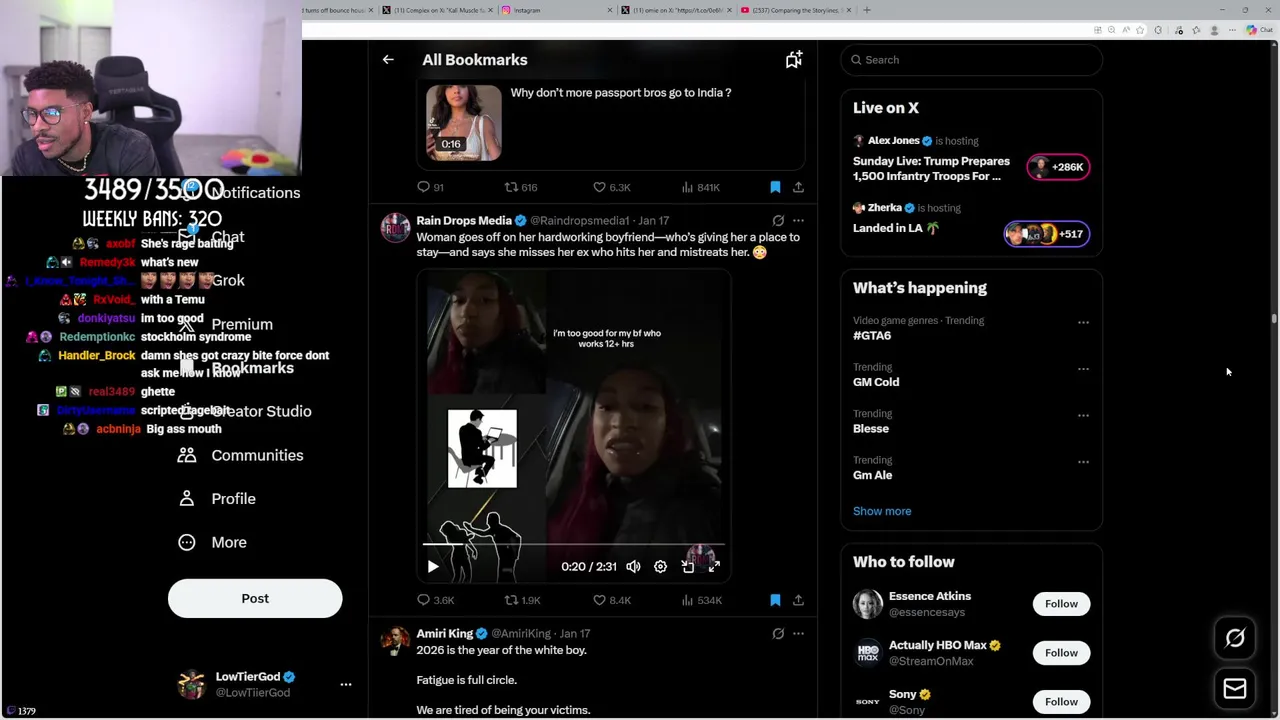Reply to Rain Drops Media post (3.6K)
Viewport: 1280px width, 720px height.
(436, 600)
